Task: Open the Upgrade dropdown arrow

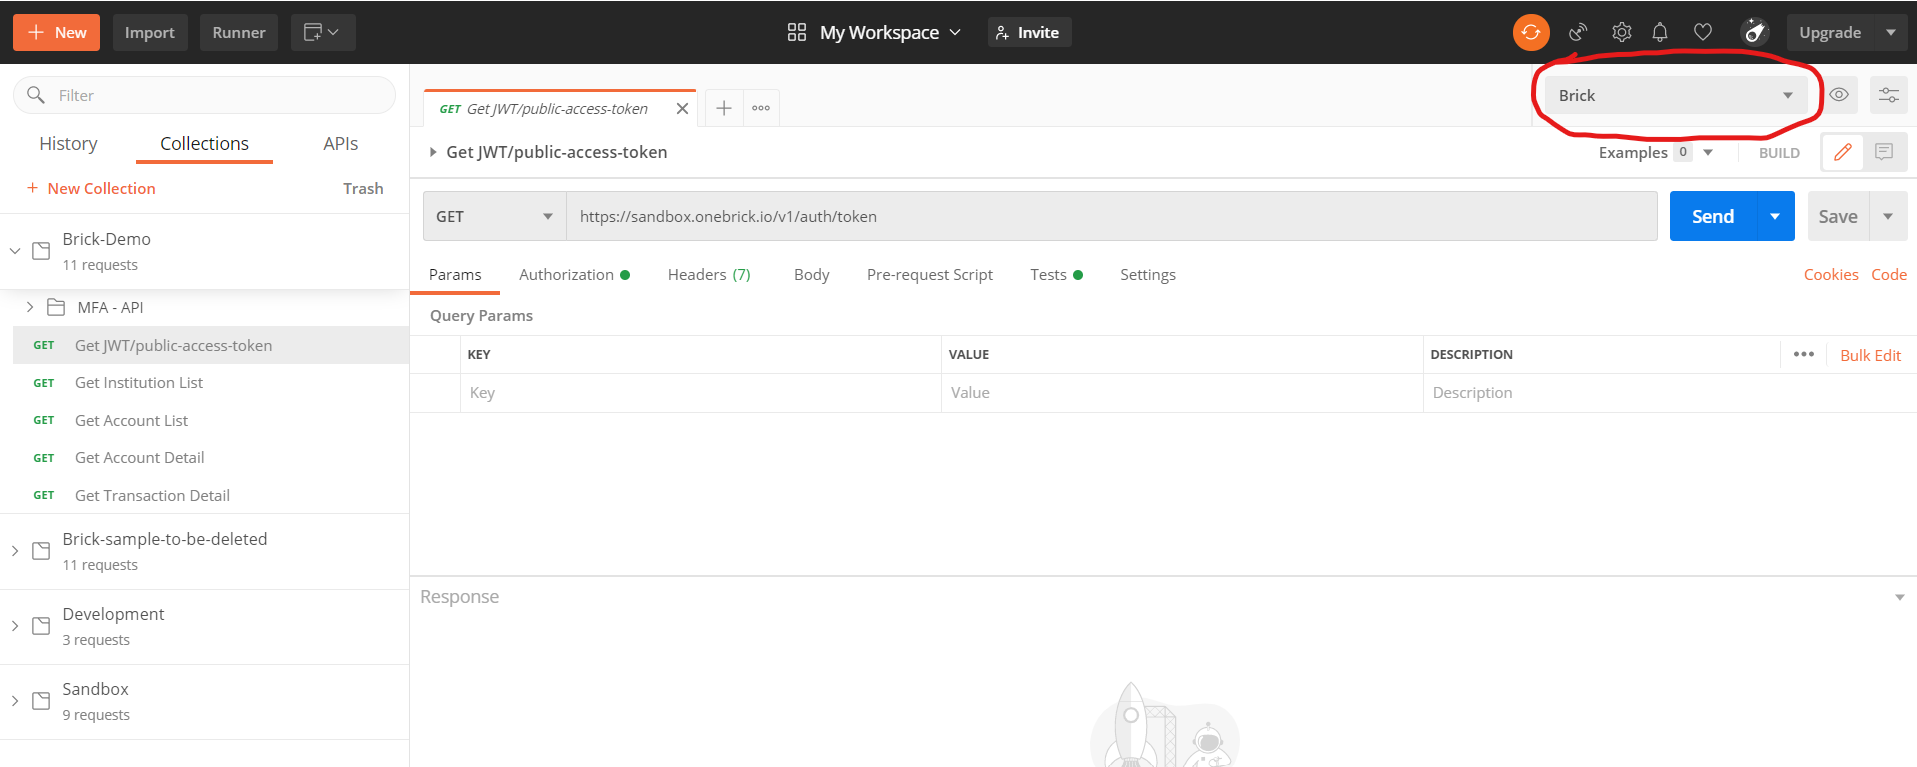Action: click(x=1890, y=32)
